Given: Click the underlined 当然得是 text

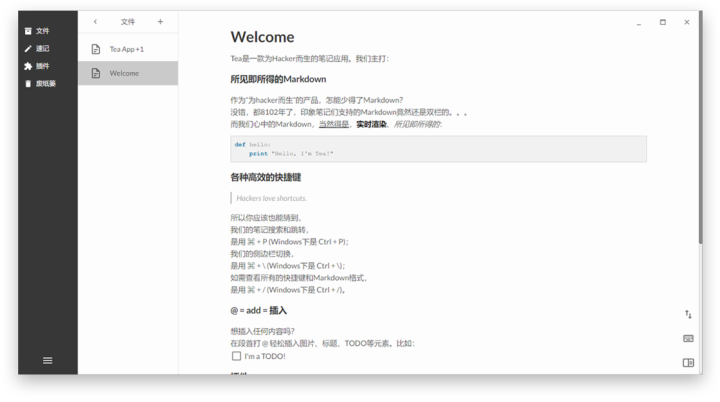Looking at the screenshot, I should pyautogui.click(x=334, y=124).
